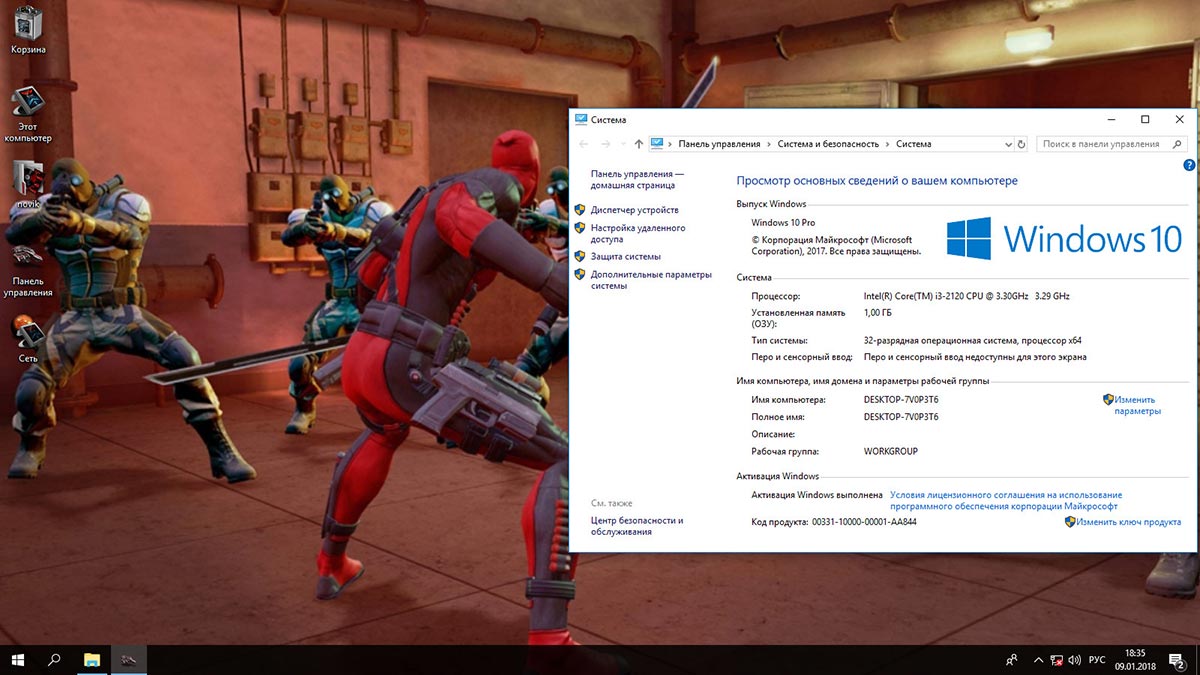Open the People icon in the taskbar
1200x675 pixels.
(x=1012, y=660)
